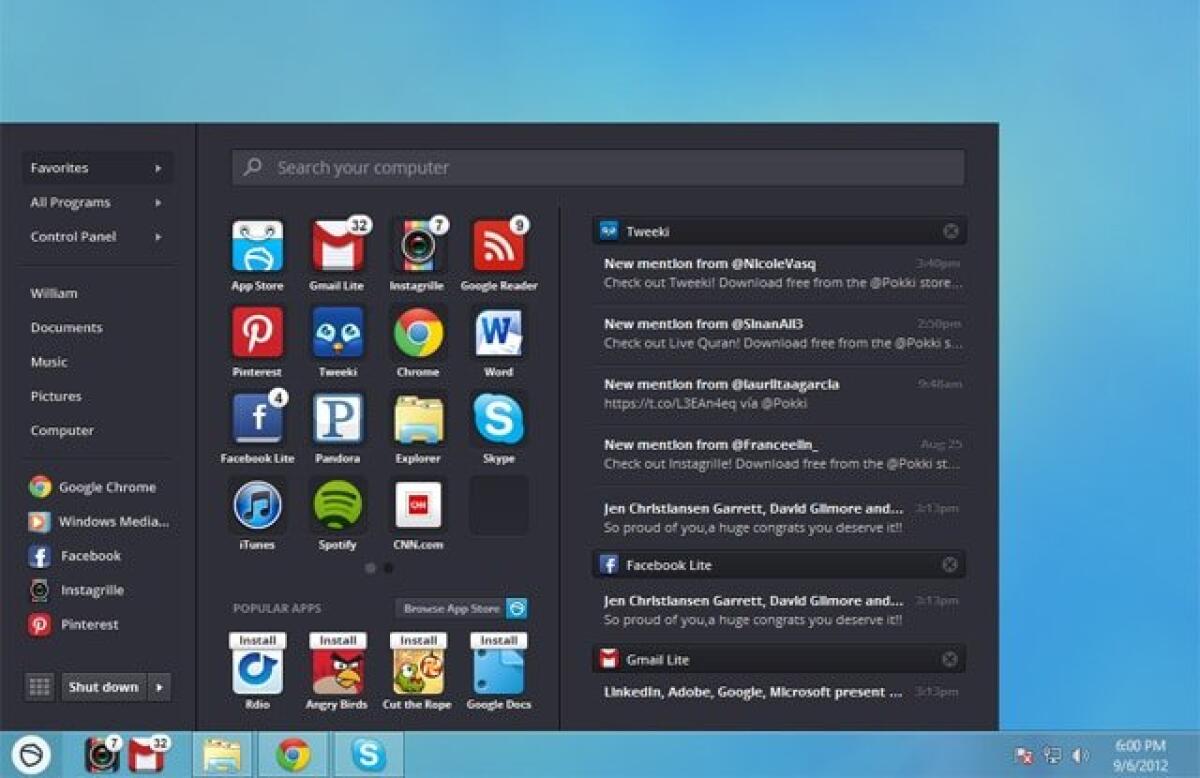Open the Tweeki app icon
Viewport: 1200px width, 778px height.
tap(337, 332)
